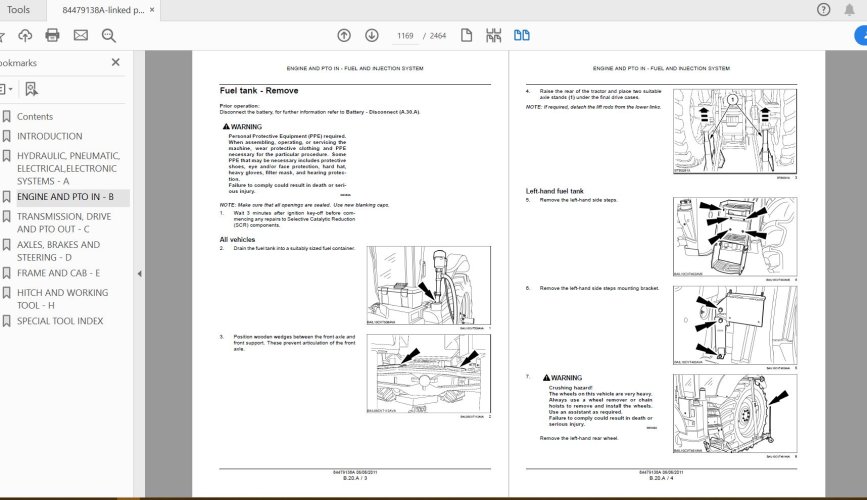Collapse the navigation pane with arrow handle
This screenshot has height=500, width=867.
coord(139,274)
